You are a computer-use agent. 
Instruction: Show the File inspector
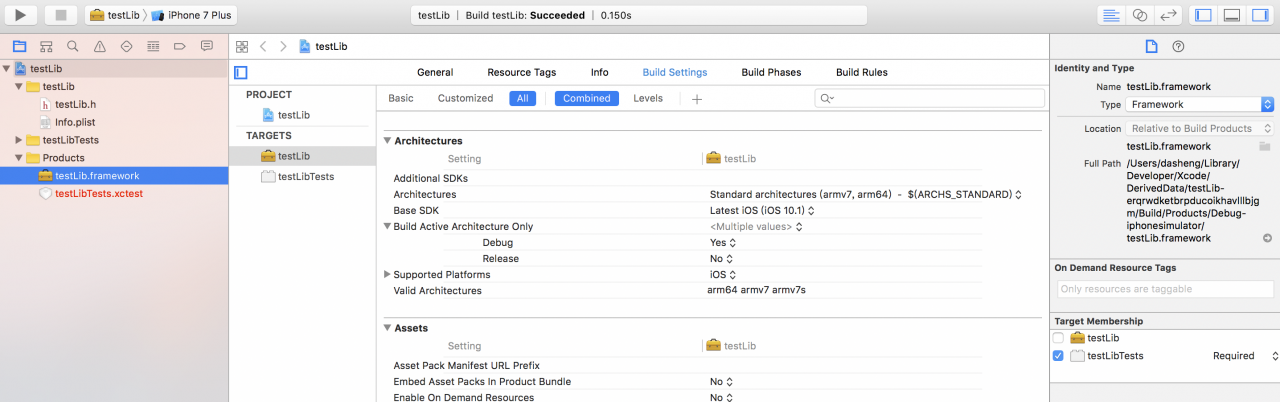(1151, 47)
